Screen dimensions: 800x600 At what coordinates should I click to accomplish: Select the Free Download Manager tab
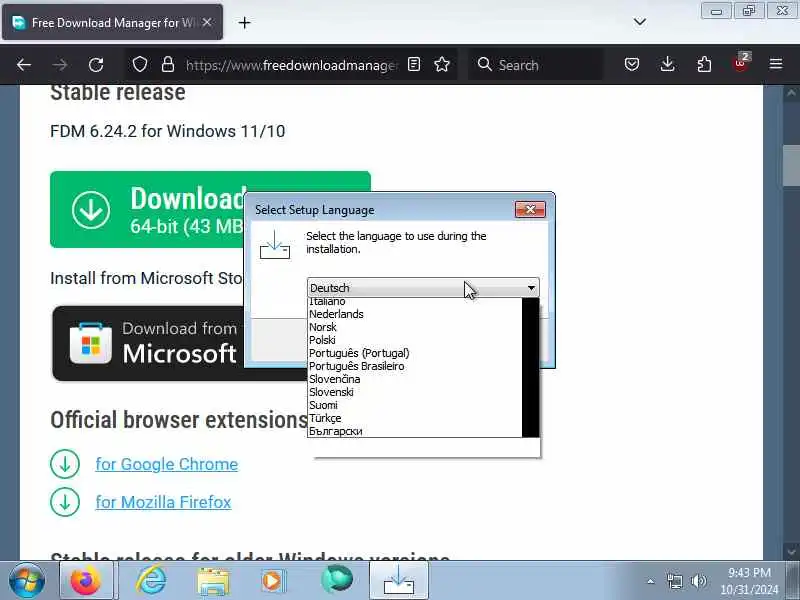[112, 22]
